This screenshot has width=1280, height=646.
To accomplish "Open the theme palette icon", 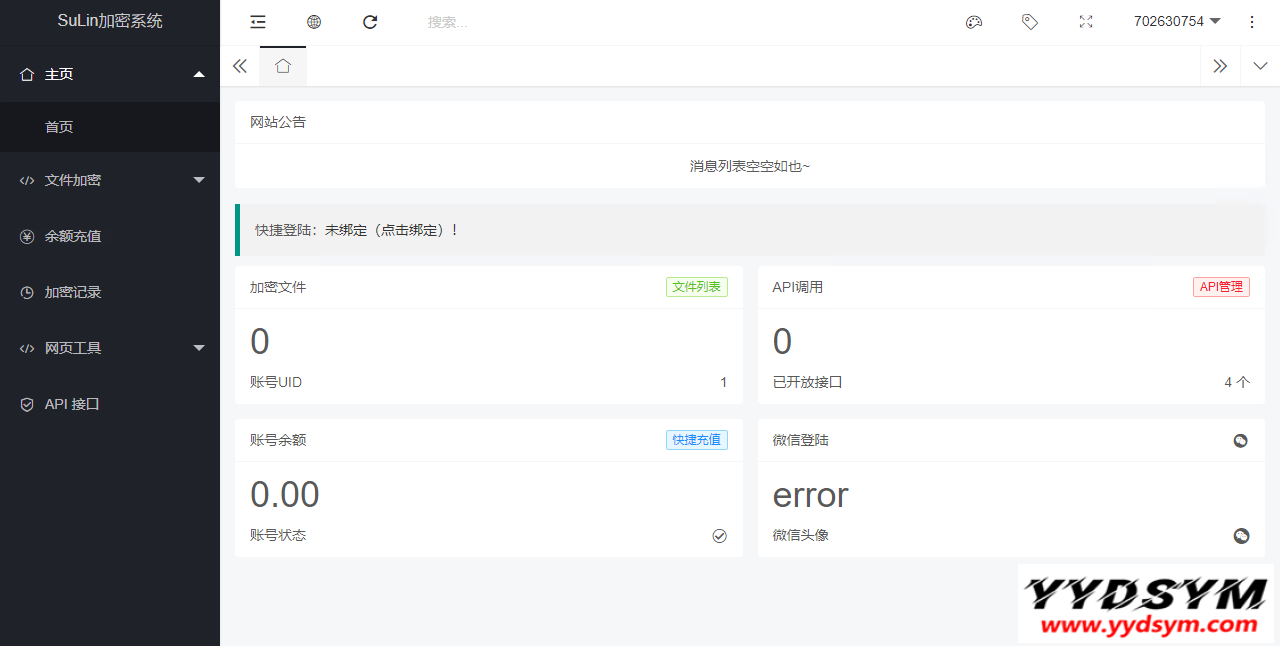I will 974,22.
